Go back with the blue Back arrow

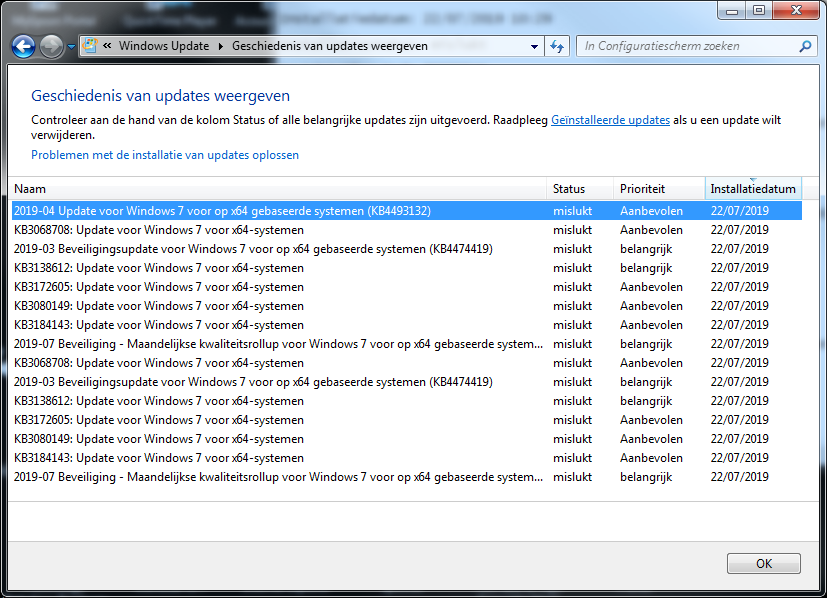tap(23, 47)
